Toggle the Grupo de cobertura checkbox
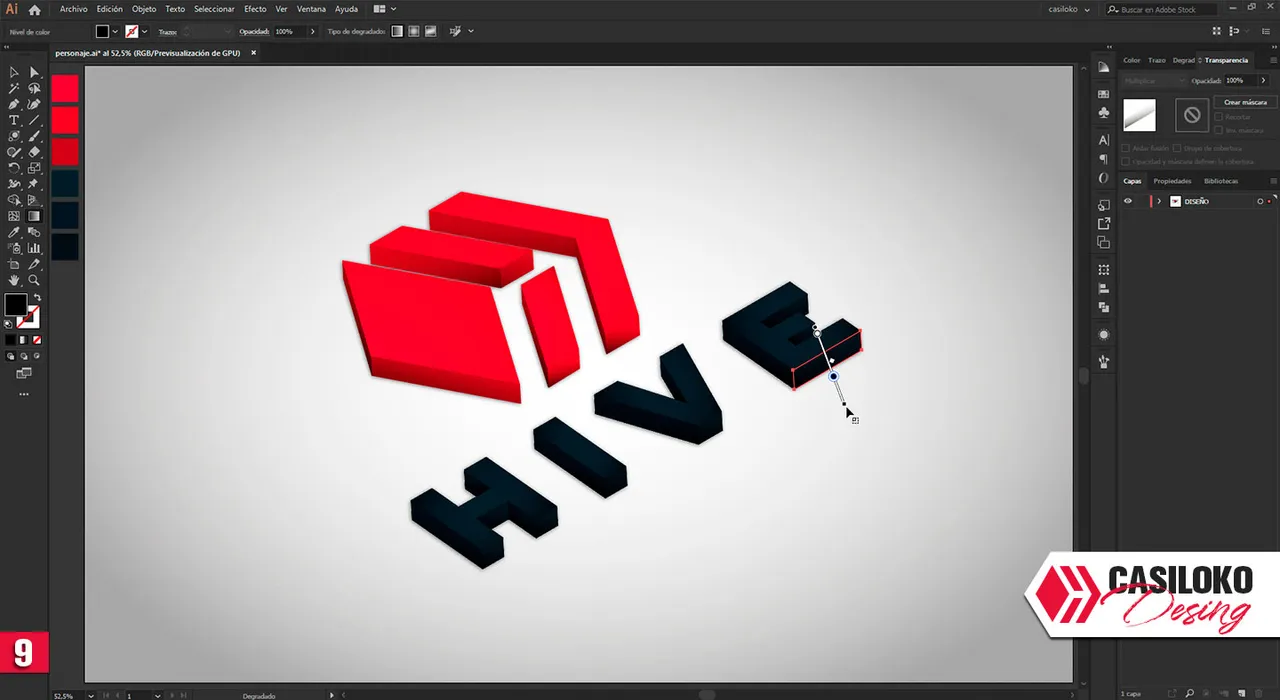Screen dimensions: 1280x700 1177,148
